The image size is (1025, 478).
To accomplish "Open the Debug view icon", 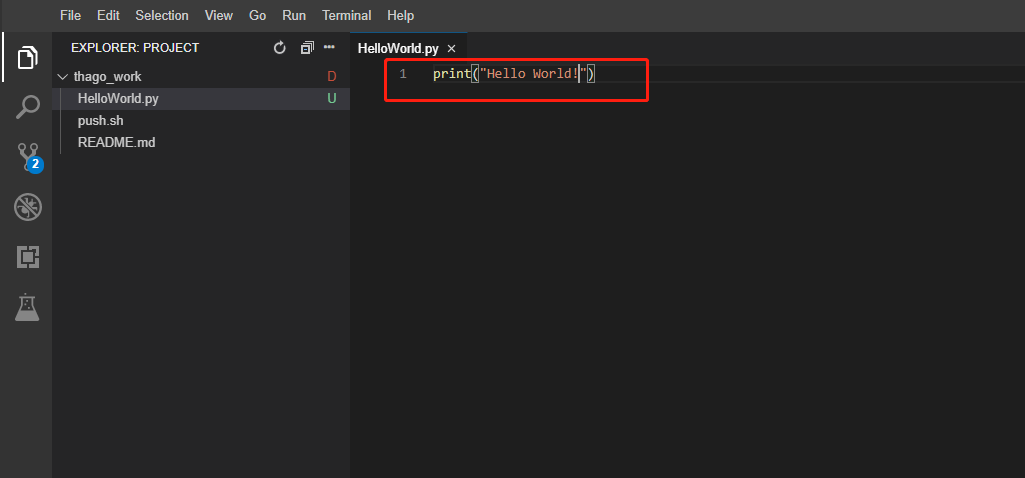I will (27, 207).
